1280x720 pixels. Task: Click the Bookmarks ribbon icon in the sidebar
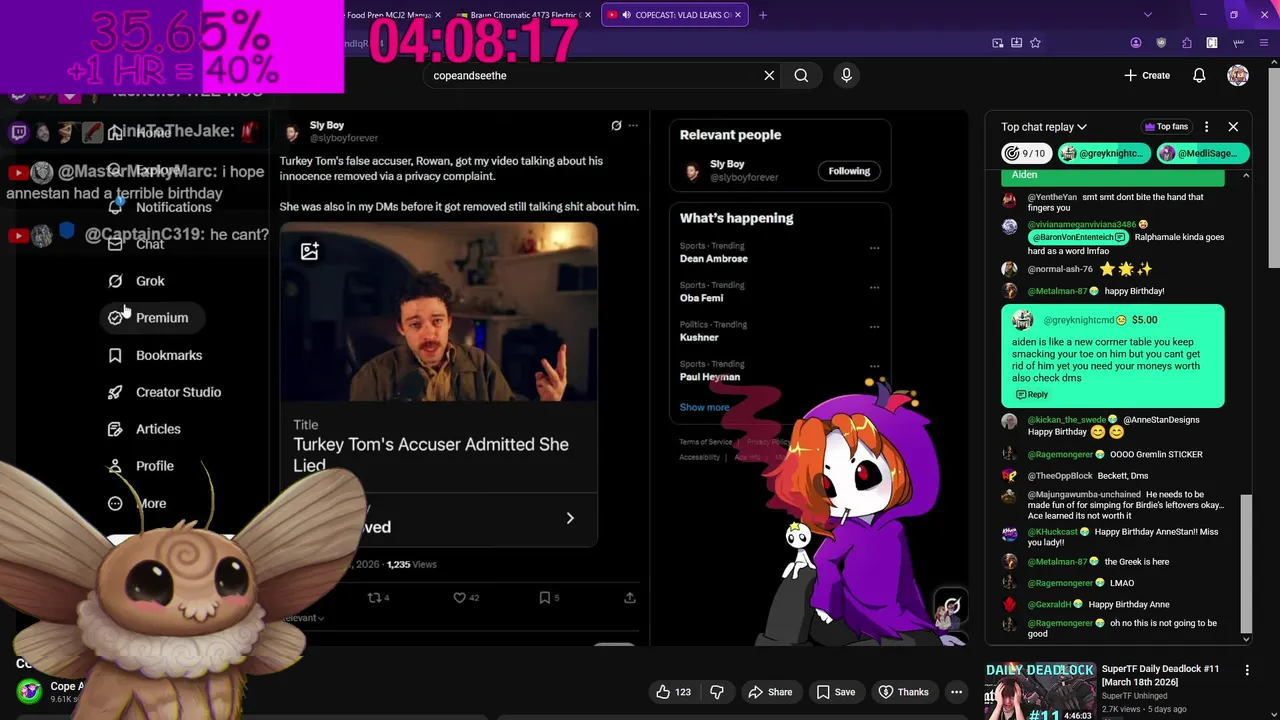pyautogui.click(x=115, y=355)
